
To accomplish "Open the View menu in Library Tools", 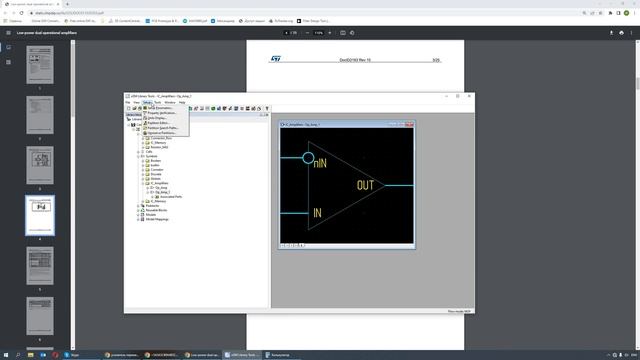I will [136, 102].
